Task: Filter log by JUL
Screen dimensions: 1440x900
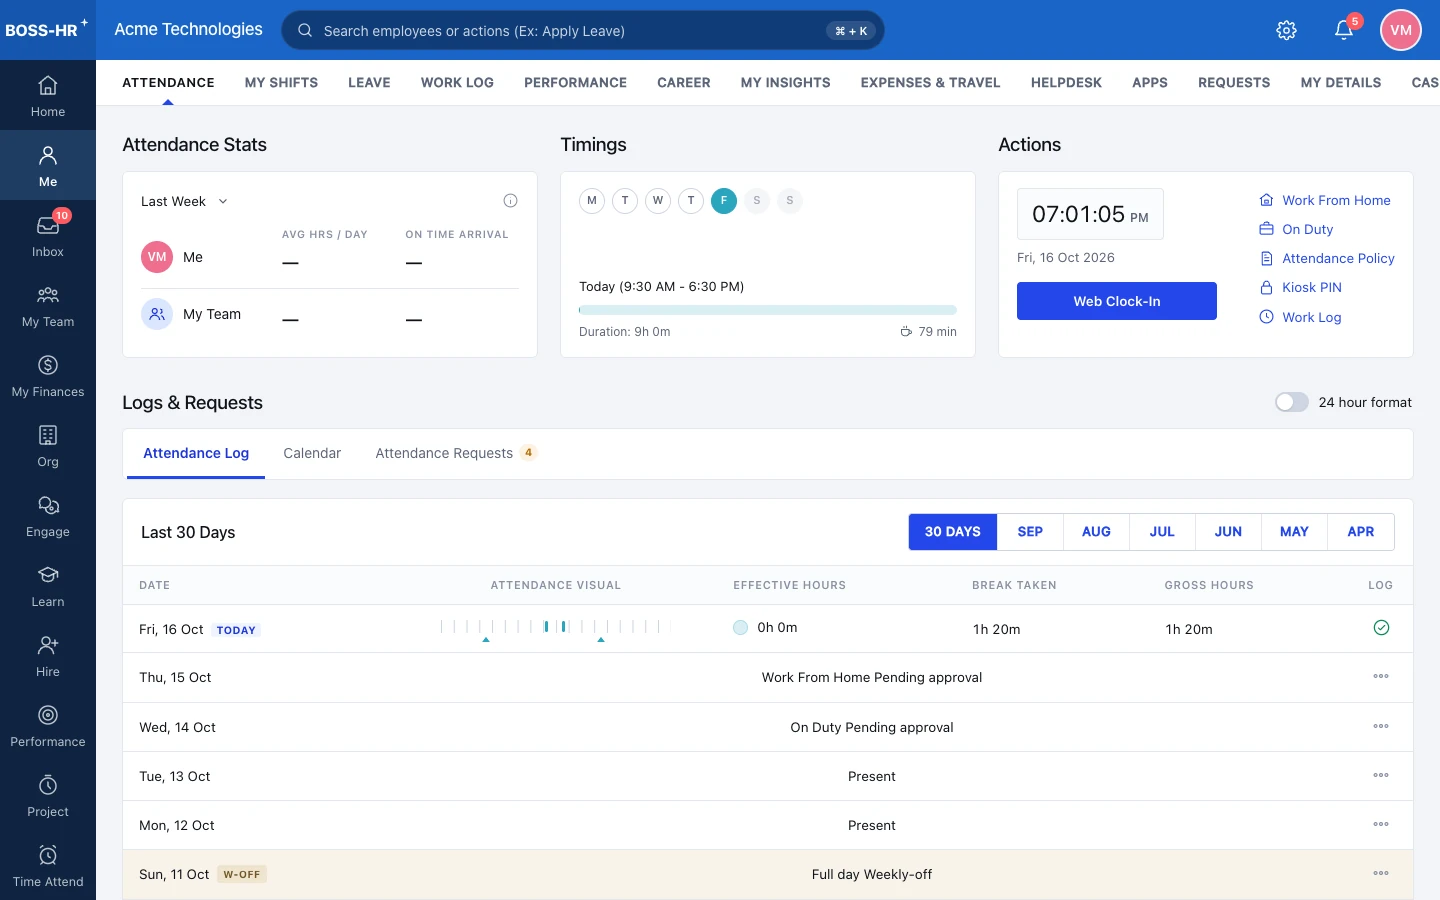Action: [1162, 532]
